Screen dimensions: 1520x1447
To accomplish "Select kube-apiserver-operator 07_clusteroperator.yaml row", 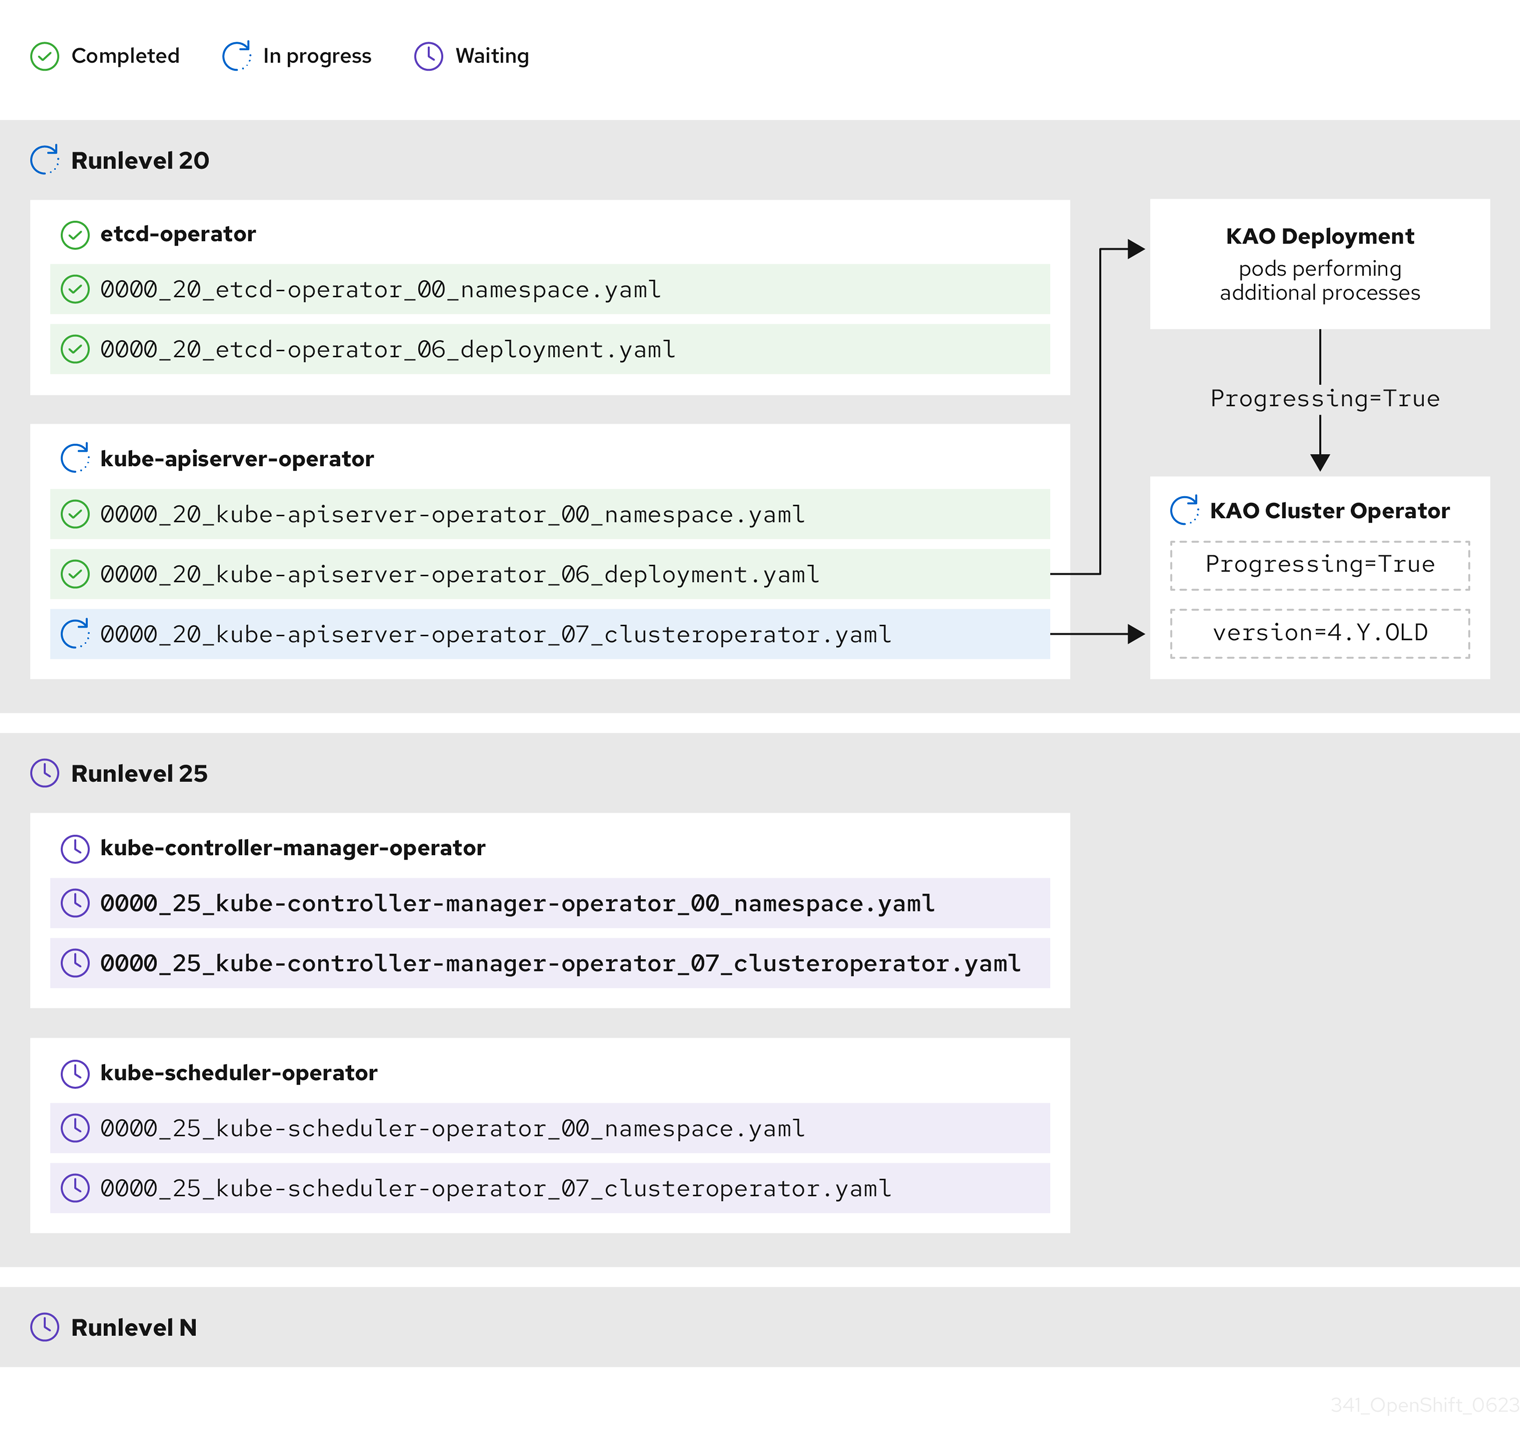I will [x=550, y=634].
